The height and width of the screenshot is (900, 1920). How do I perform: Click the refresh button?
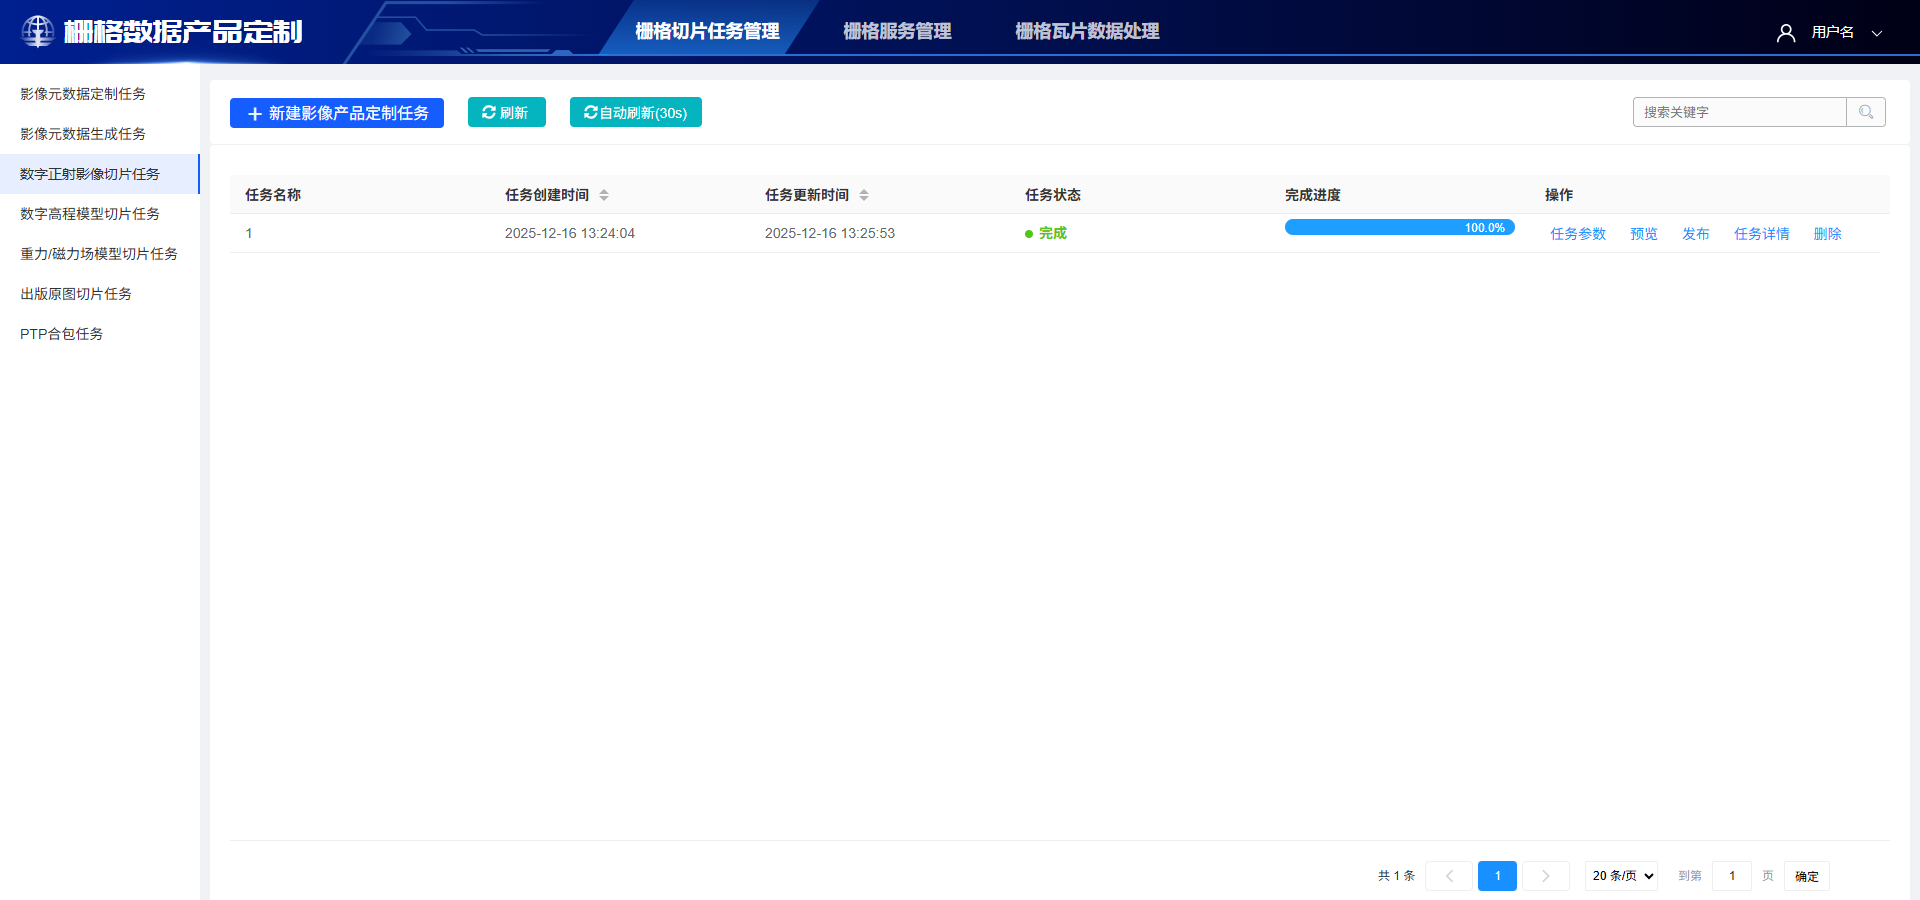coord(506,113)
